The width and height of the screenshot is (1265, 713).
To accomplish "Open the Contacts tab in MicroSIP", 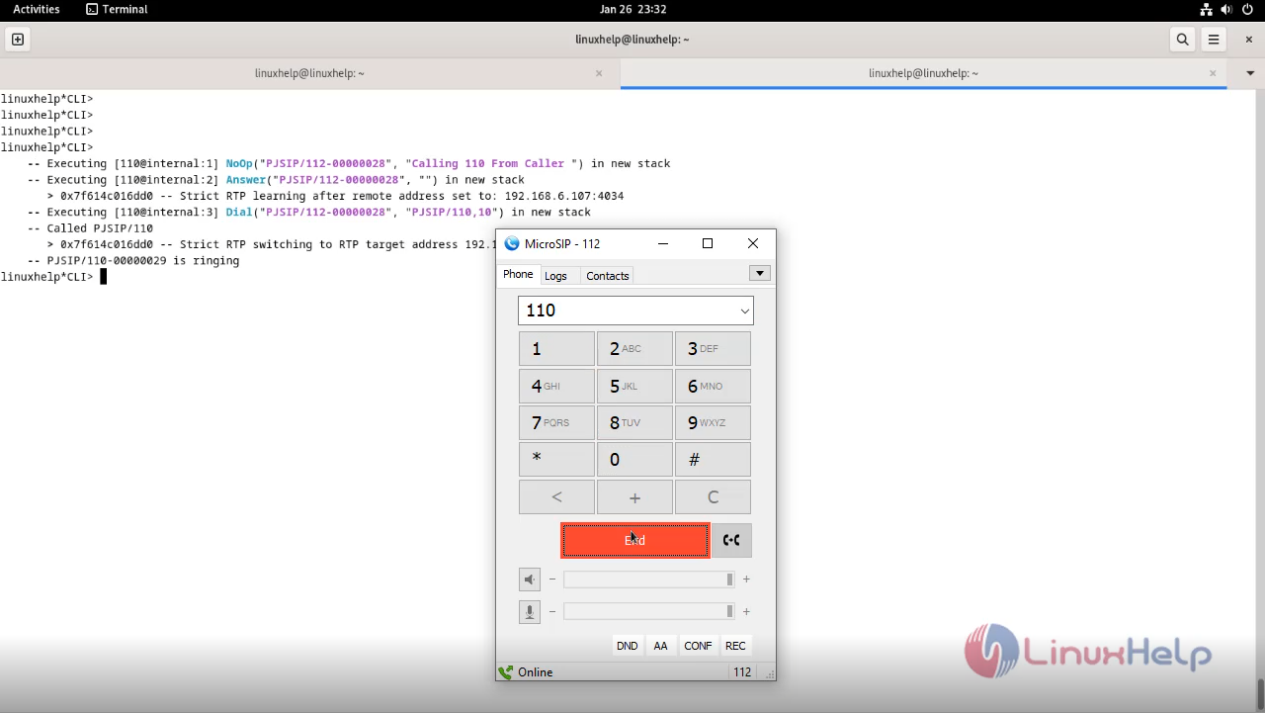I will tap(607, 276).
